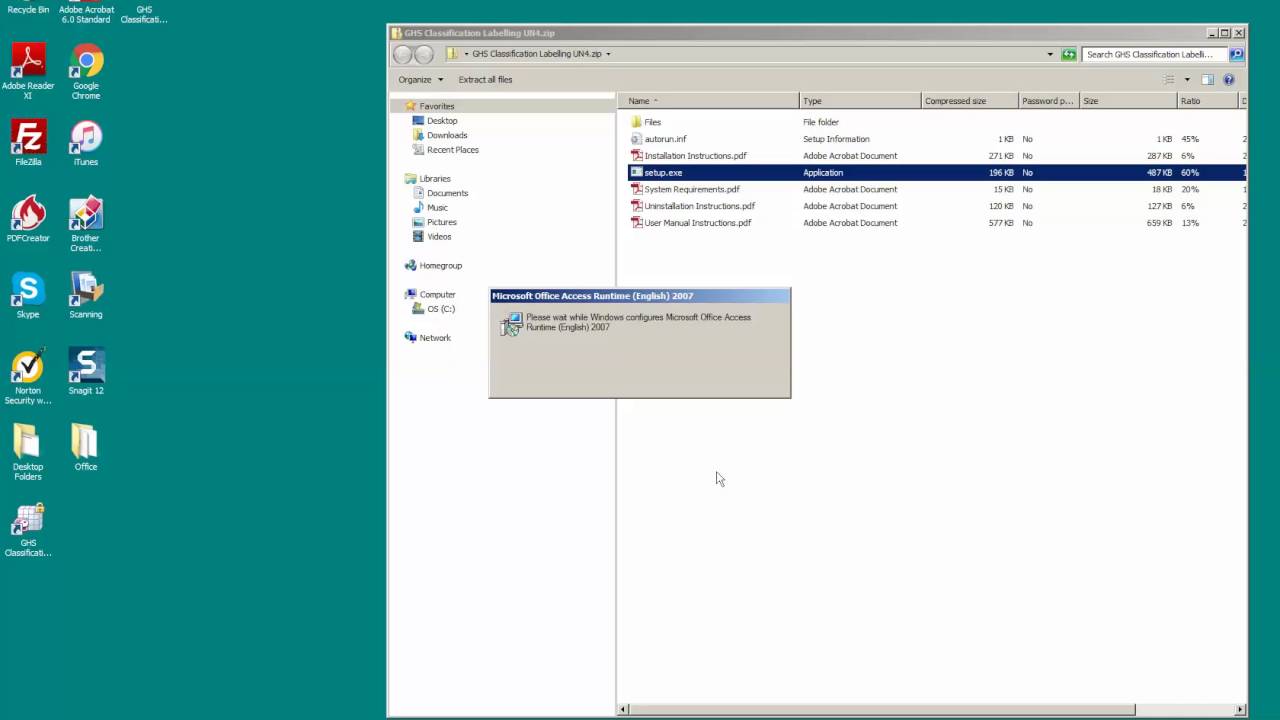Screen dimensions: 1280x720
Task: Click the Change your view icon
Action: tap(1169, 80)
